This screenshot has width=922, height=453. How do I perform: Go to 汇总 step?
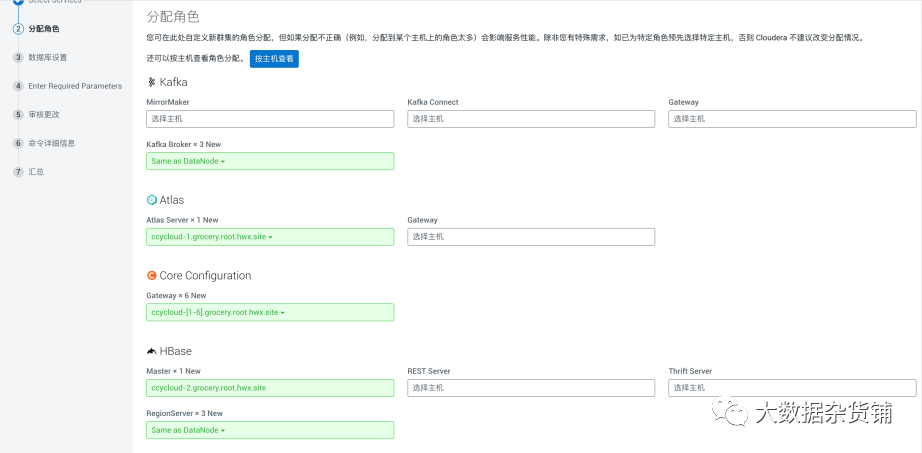(x=36, y=172)
